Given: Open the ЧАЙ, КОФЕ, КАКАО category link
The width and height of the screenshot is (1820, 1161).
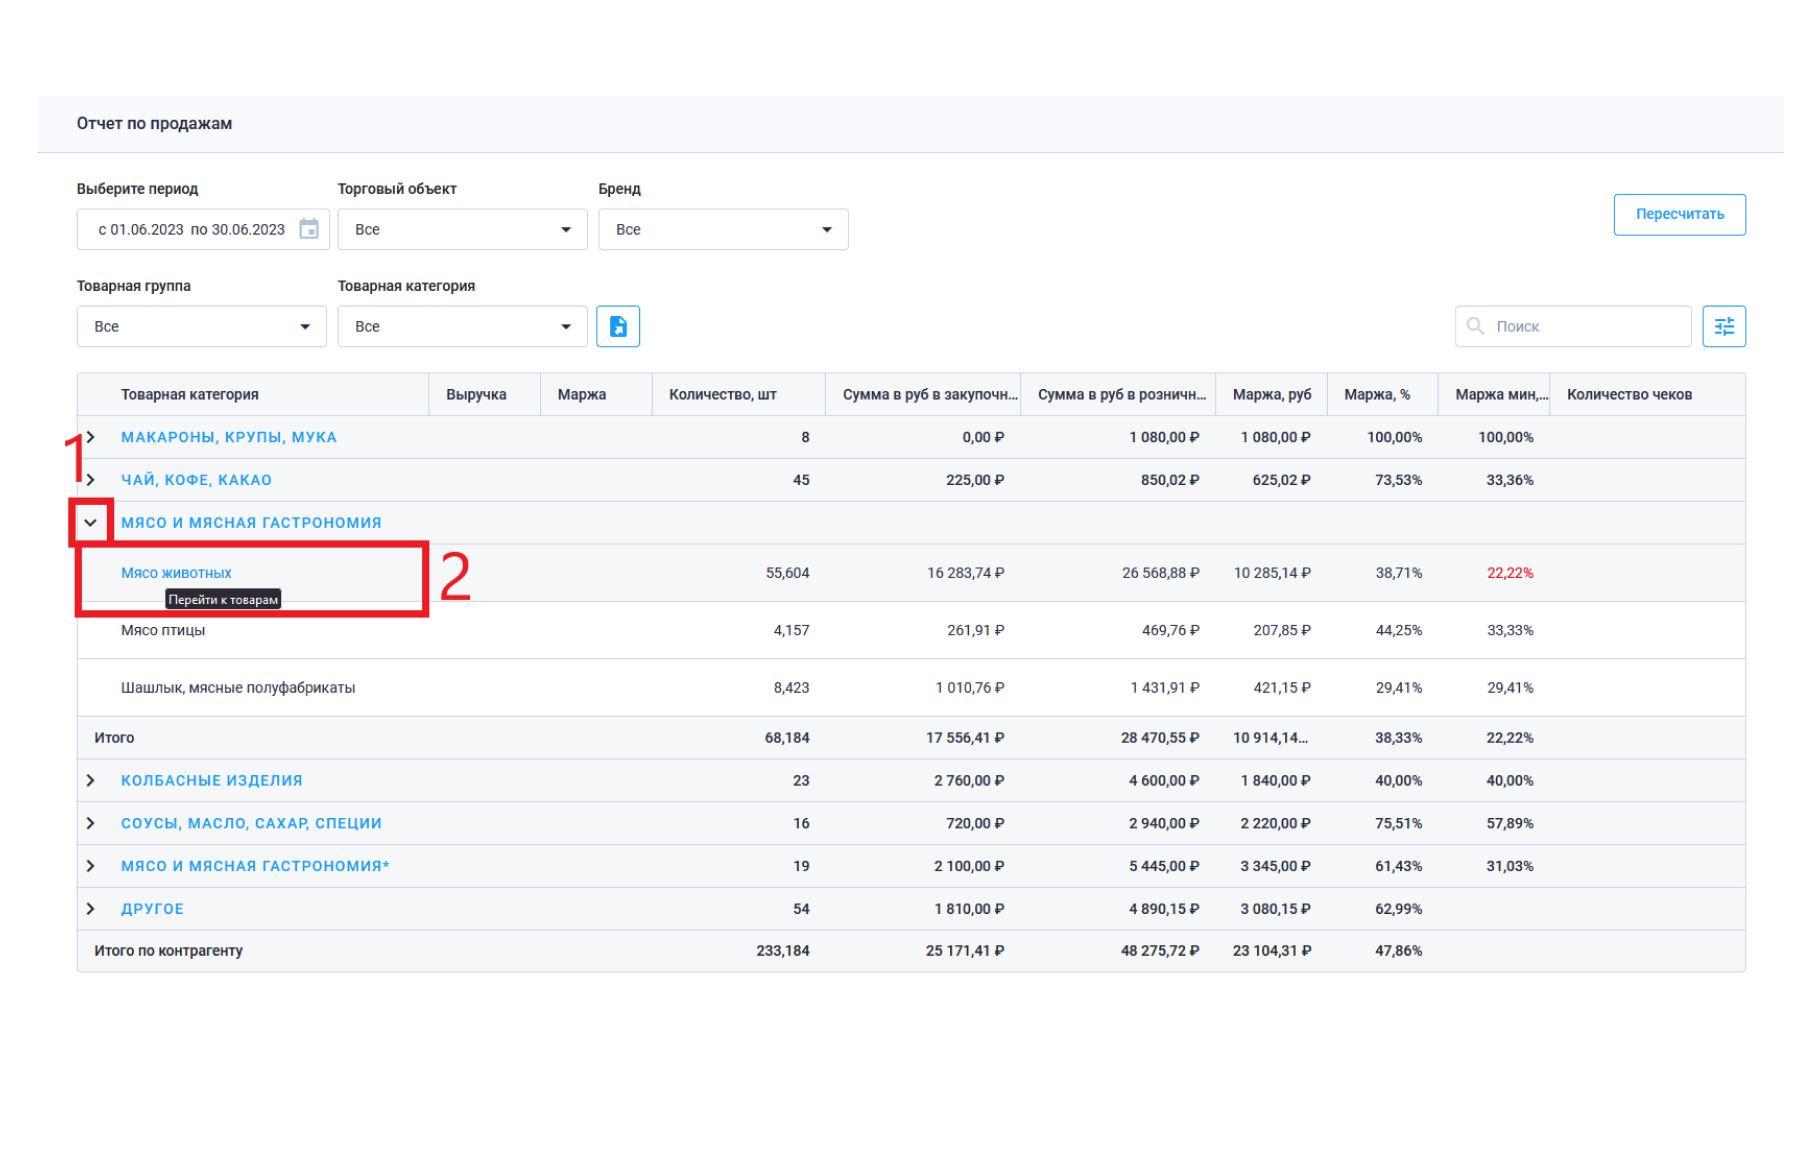Looking at the screenshot, I should click(x=196, y=480).
